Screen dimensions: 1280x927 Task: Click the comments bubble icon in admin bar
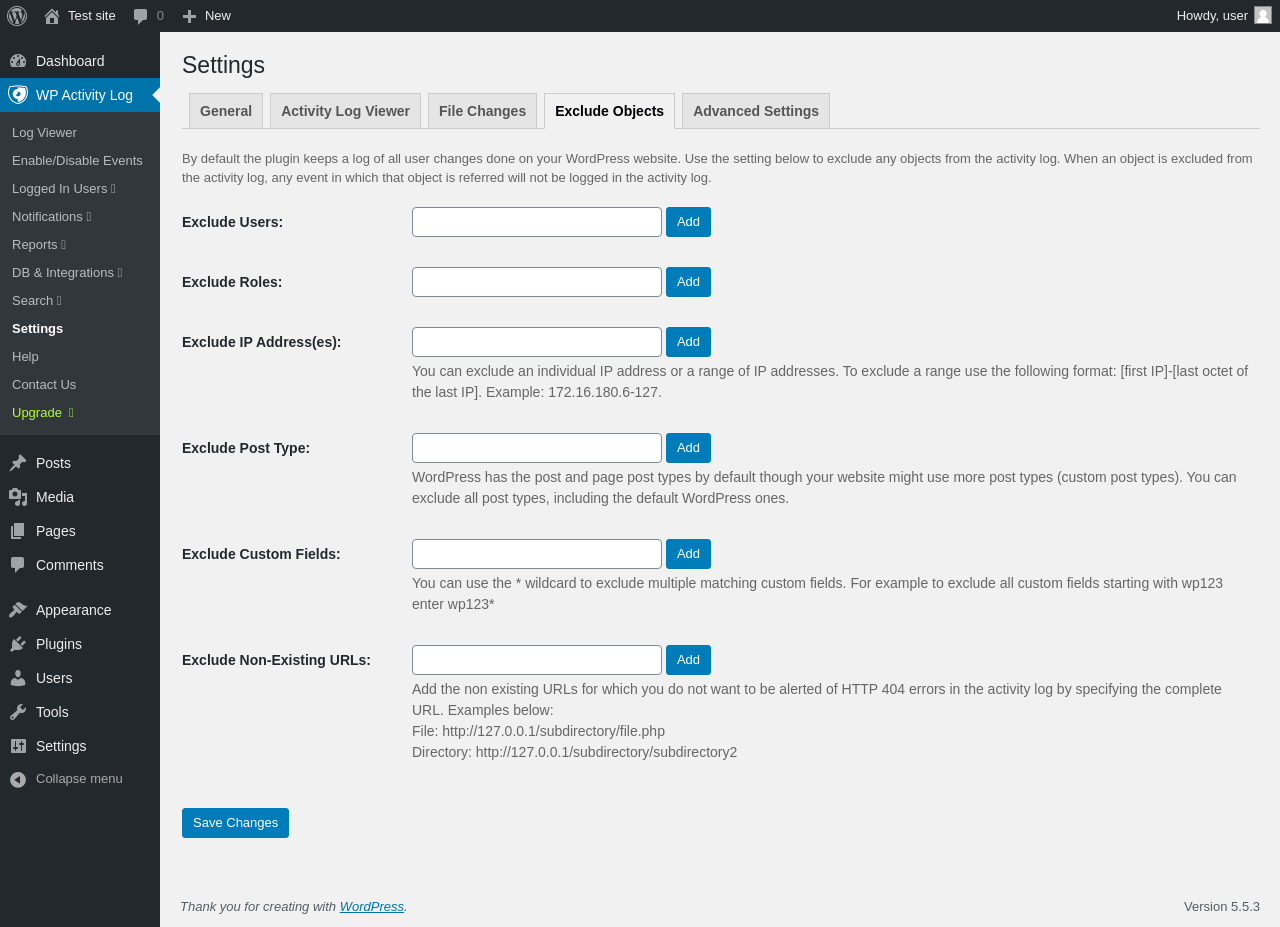pyautogui.click(x=141, y=16)
